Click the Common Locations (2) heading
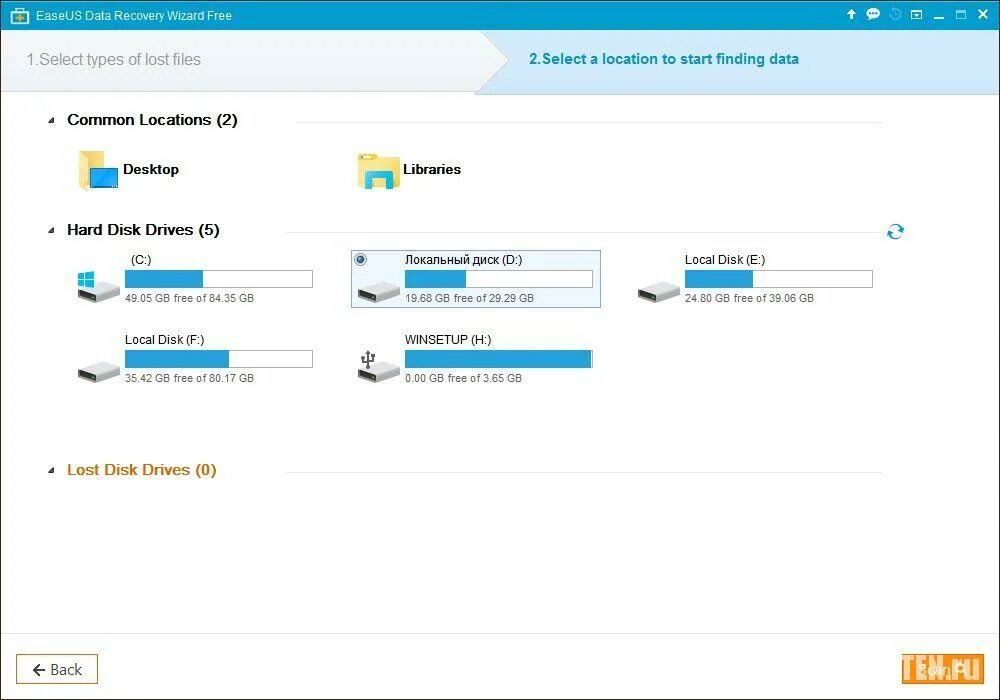The height and width of the screenshot is (700, 1000). [x=152, y=120]
